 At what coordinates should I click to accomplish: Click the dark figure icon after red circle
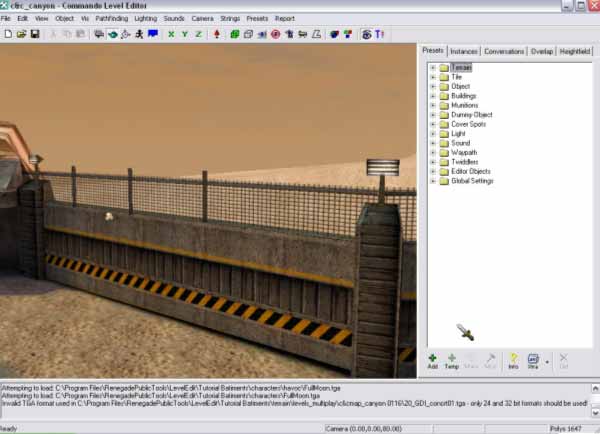click(x=289, y=34)
